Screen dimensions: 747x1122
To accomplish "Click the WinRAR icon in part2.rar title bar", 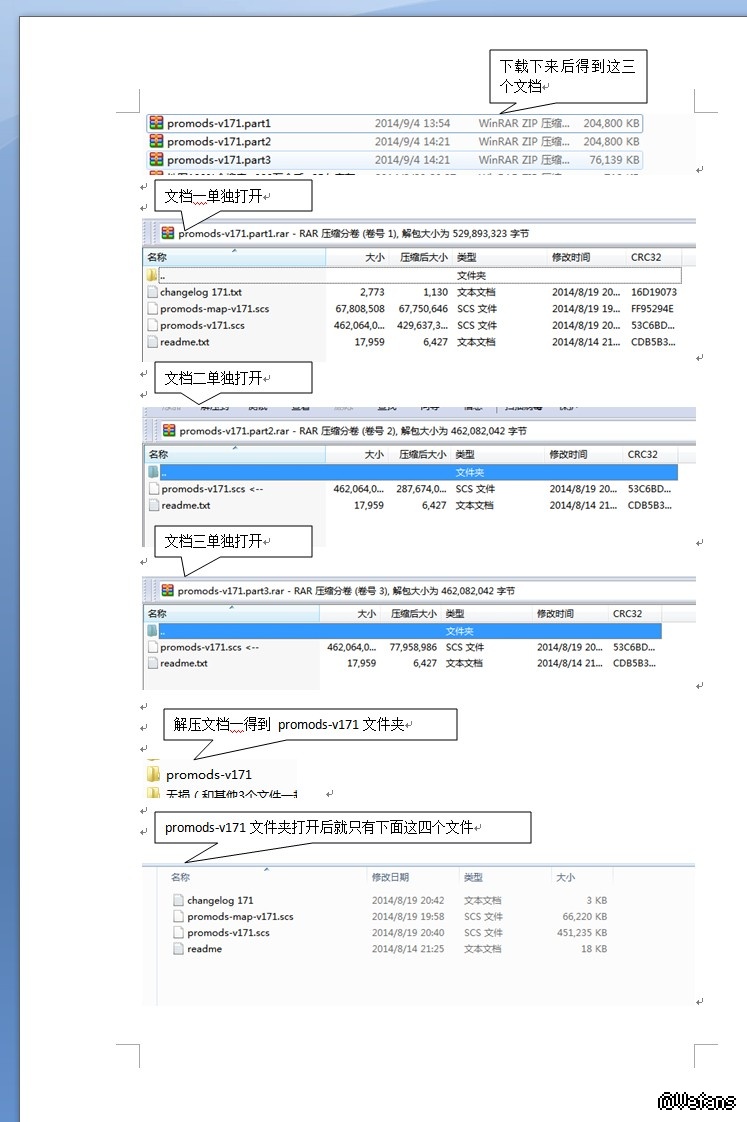I will click(x=168, y=430).
